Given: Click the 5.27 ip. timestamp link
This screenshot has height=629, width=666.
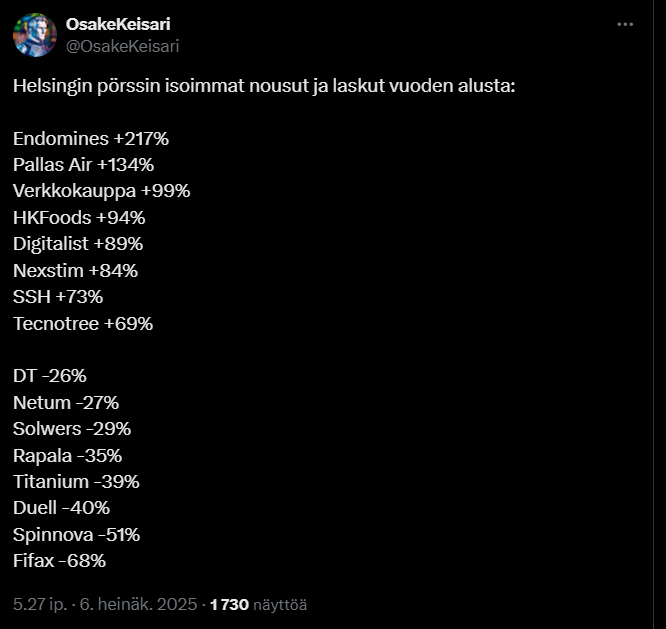Looking at the screenshot, I should point(40,604).
